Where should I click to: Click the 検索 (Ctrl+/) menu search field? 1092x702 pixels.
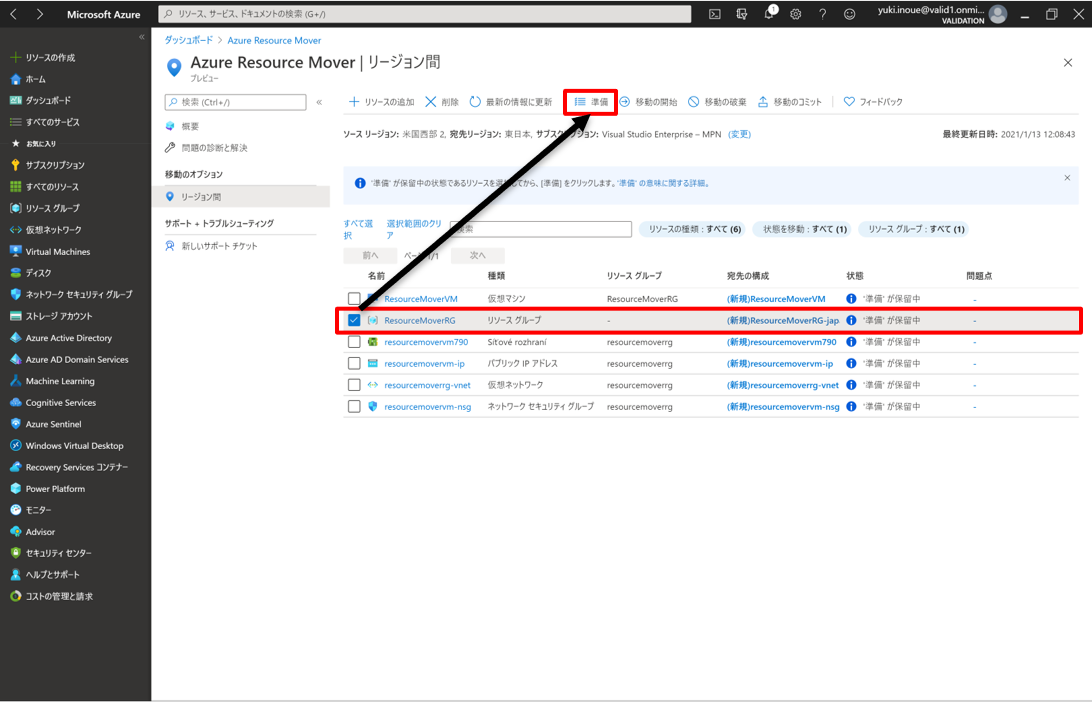pyautogui.click(x=235, y=102)
